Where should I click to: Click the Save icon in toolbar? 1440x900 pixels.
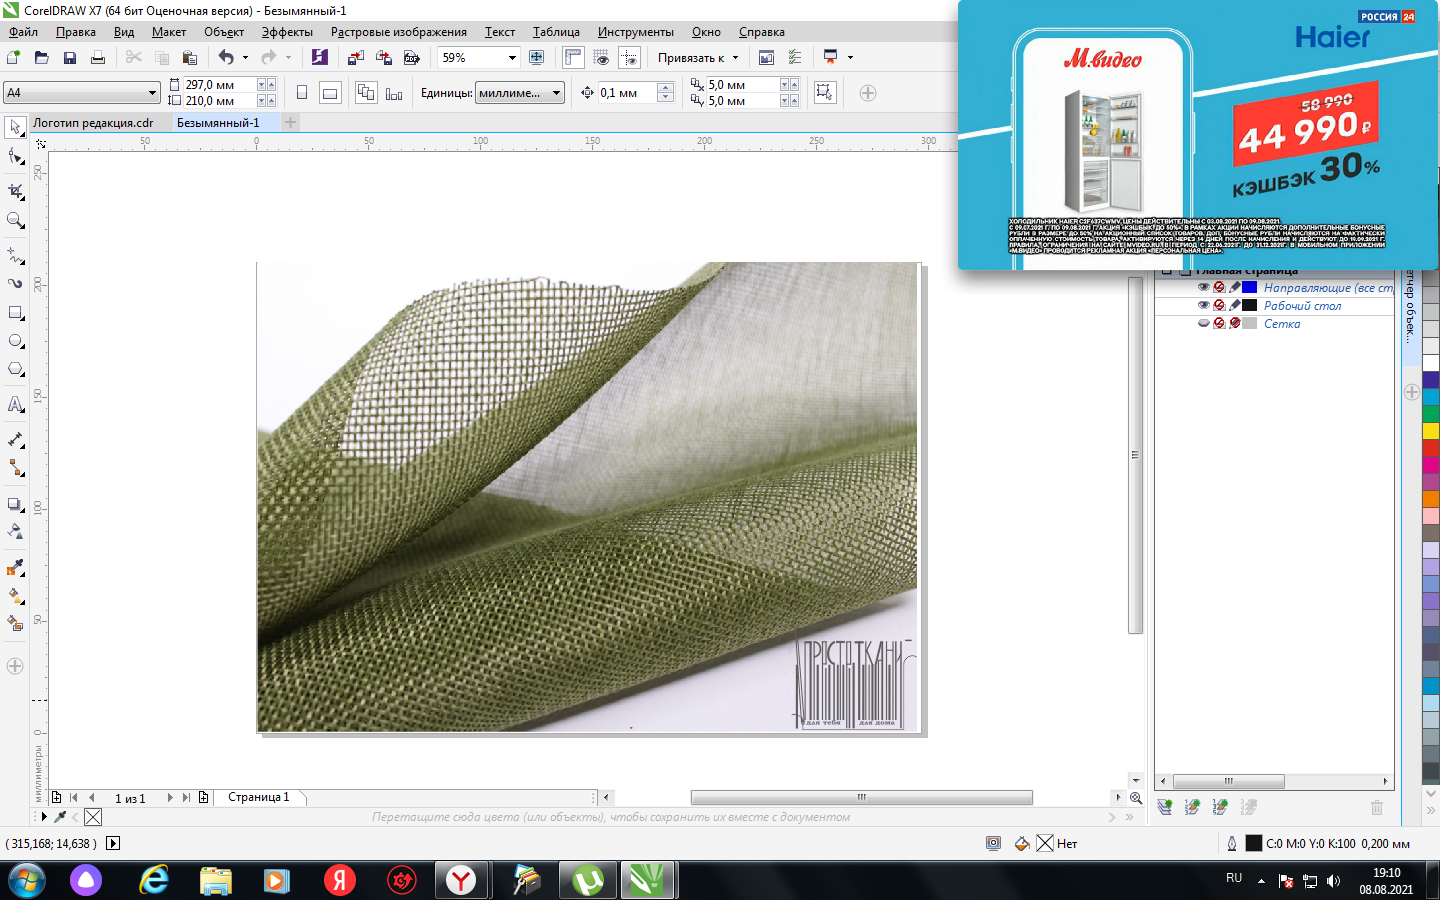[x=69, y=58]
